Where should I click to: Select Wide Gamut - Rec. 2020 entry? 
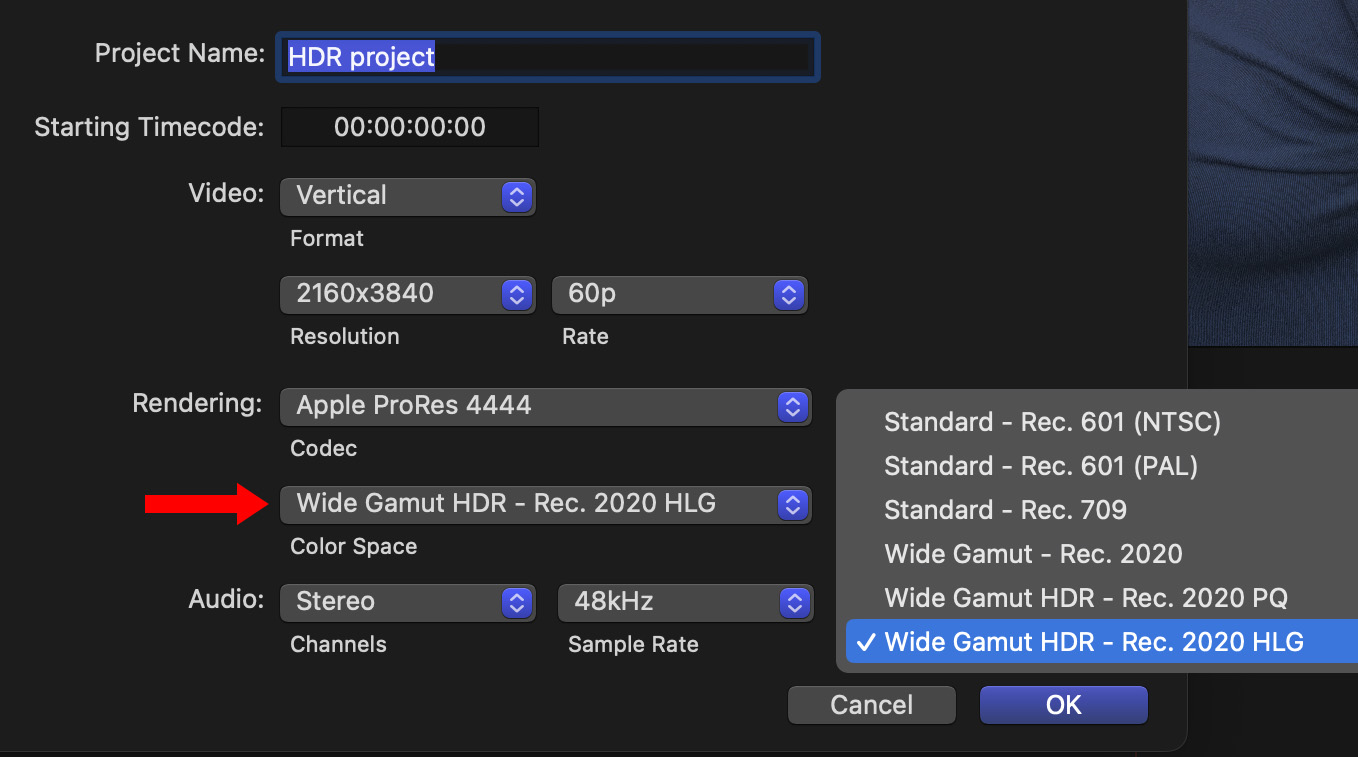(x=1033, y=554)
